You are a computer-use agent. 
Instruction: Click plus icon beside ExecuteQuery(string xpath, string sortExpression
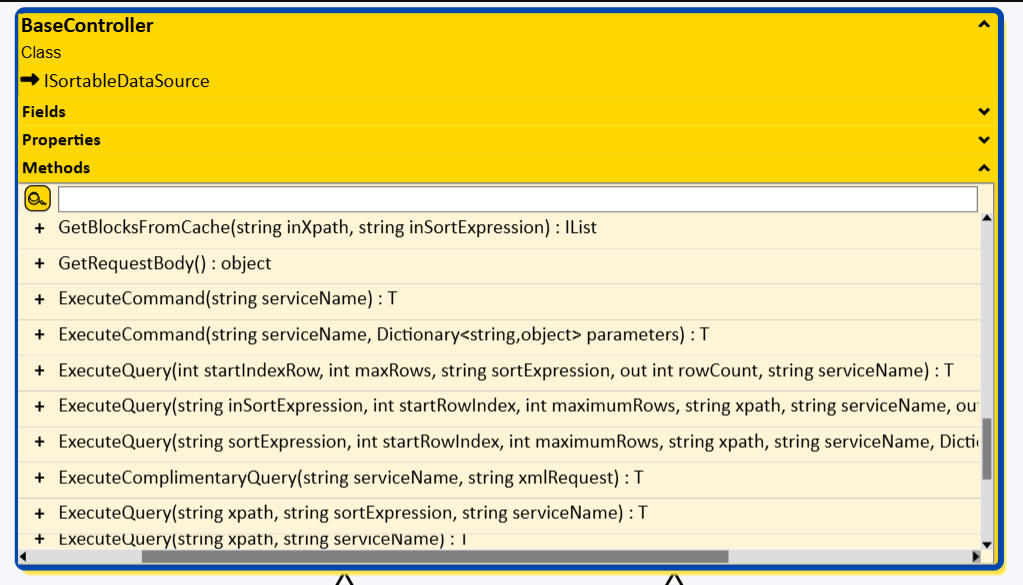point(40,514)
